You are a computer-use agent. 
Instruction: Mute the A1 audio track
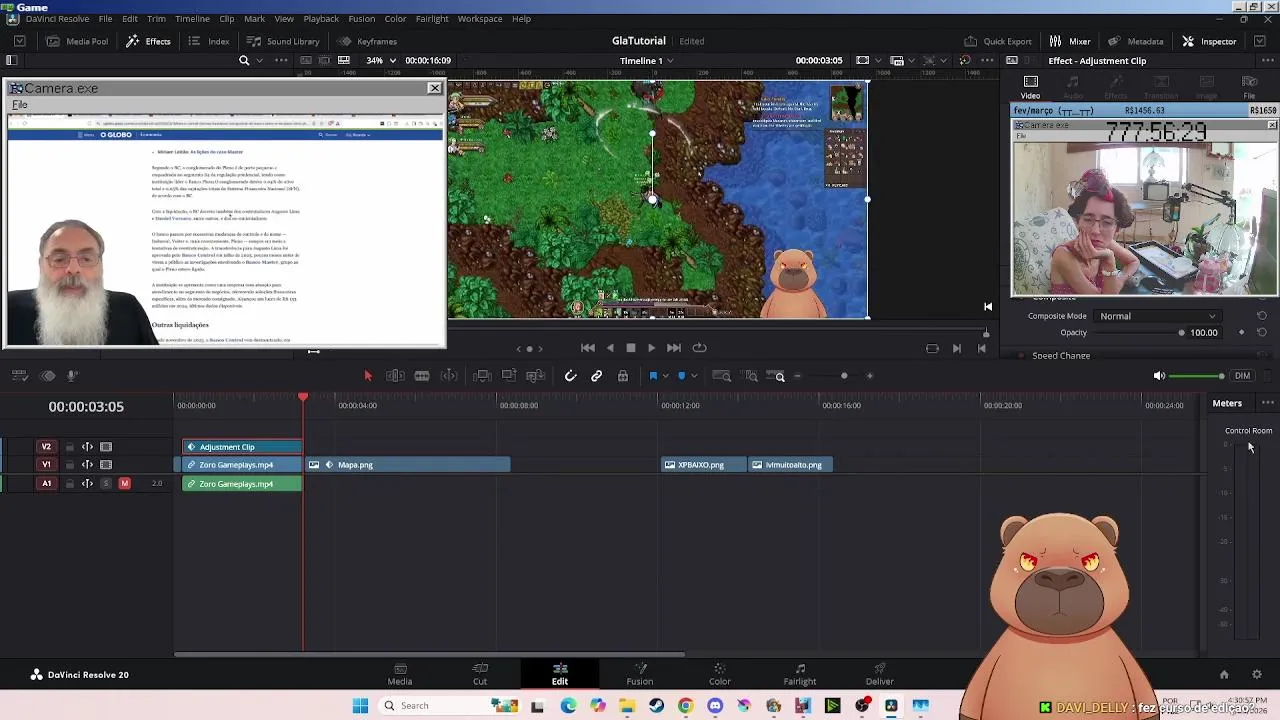click(x=124, y=484)
